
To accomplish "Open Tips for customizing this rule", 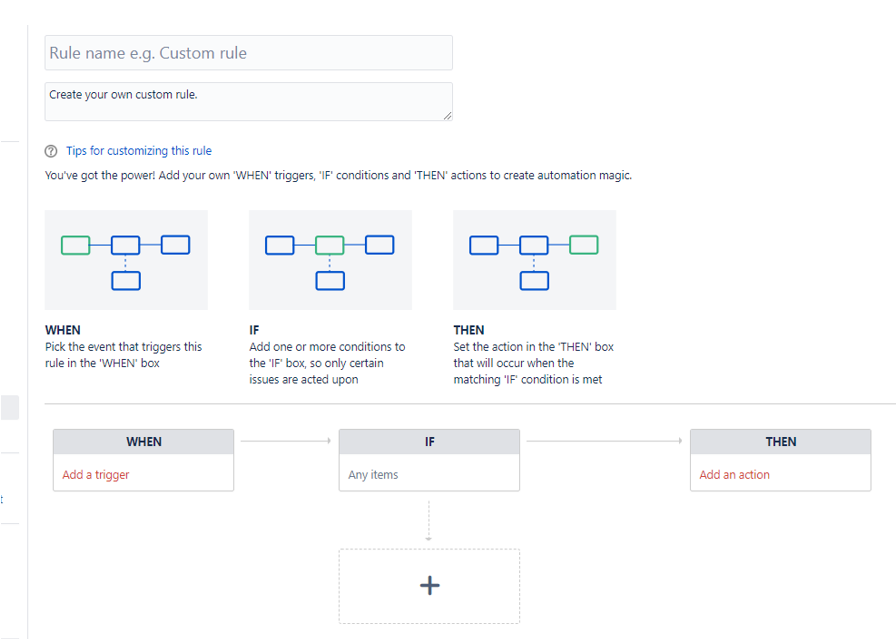I will tap(139, 151).
